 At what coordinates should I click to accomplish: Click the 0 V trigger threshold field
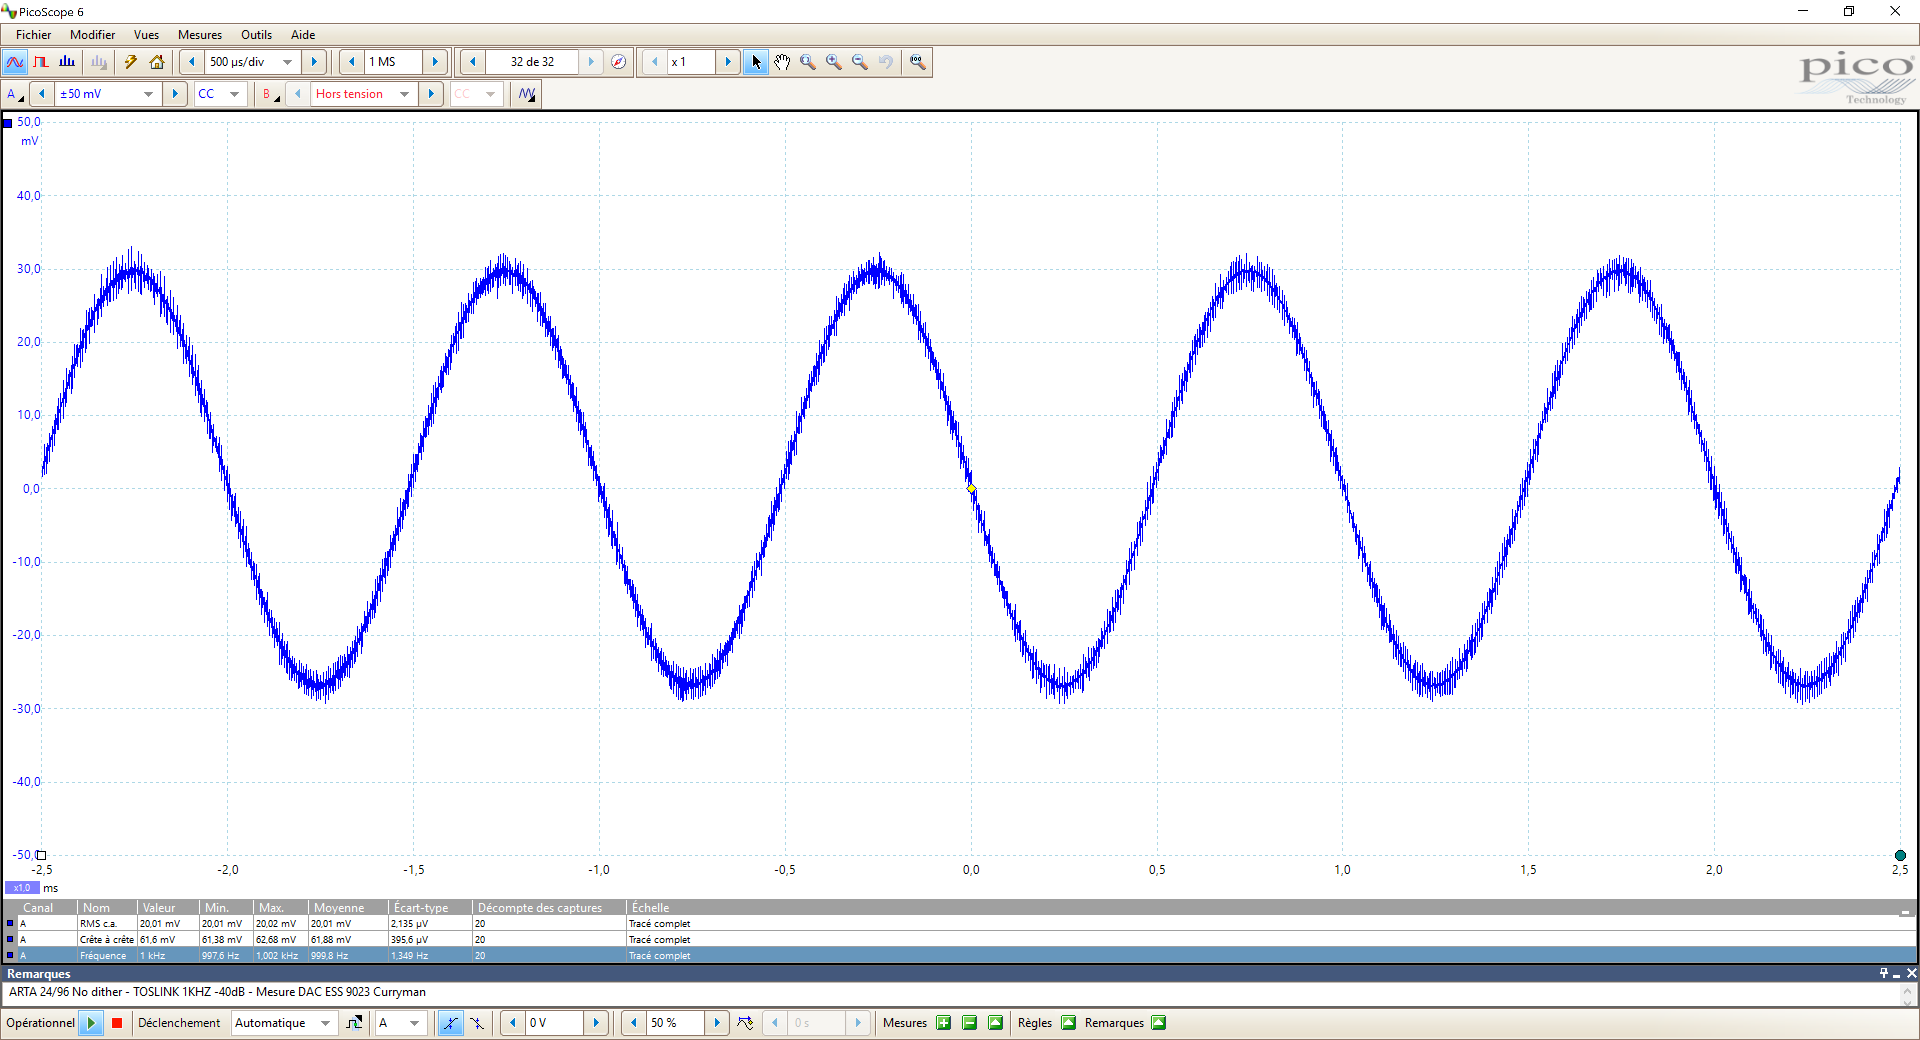(x=555, y=1023)
